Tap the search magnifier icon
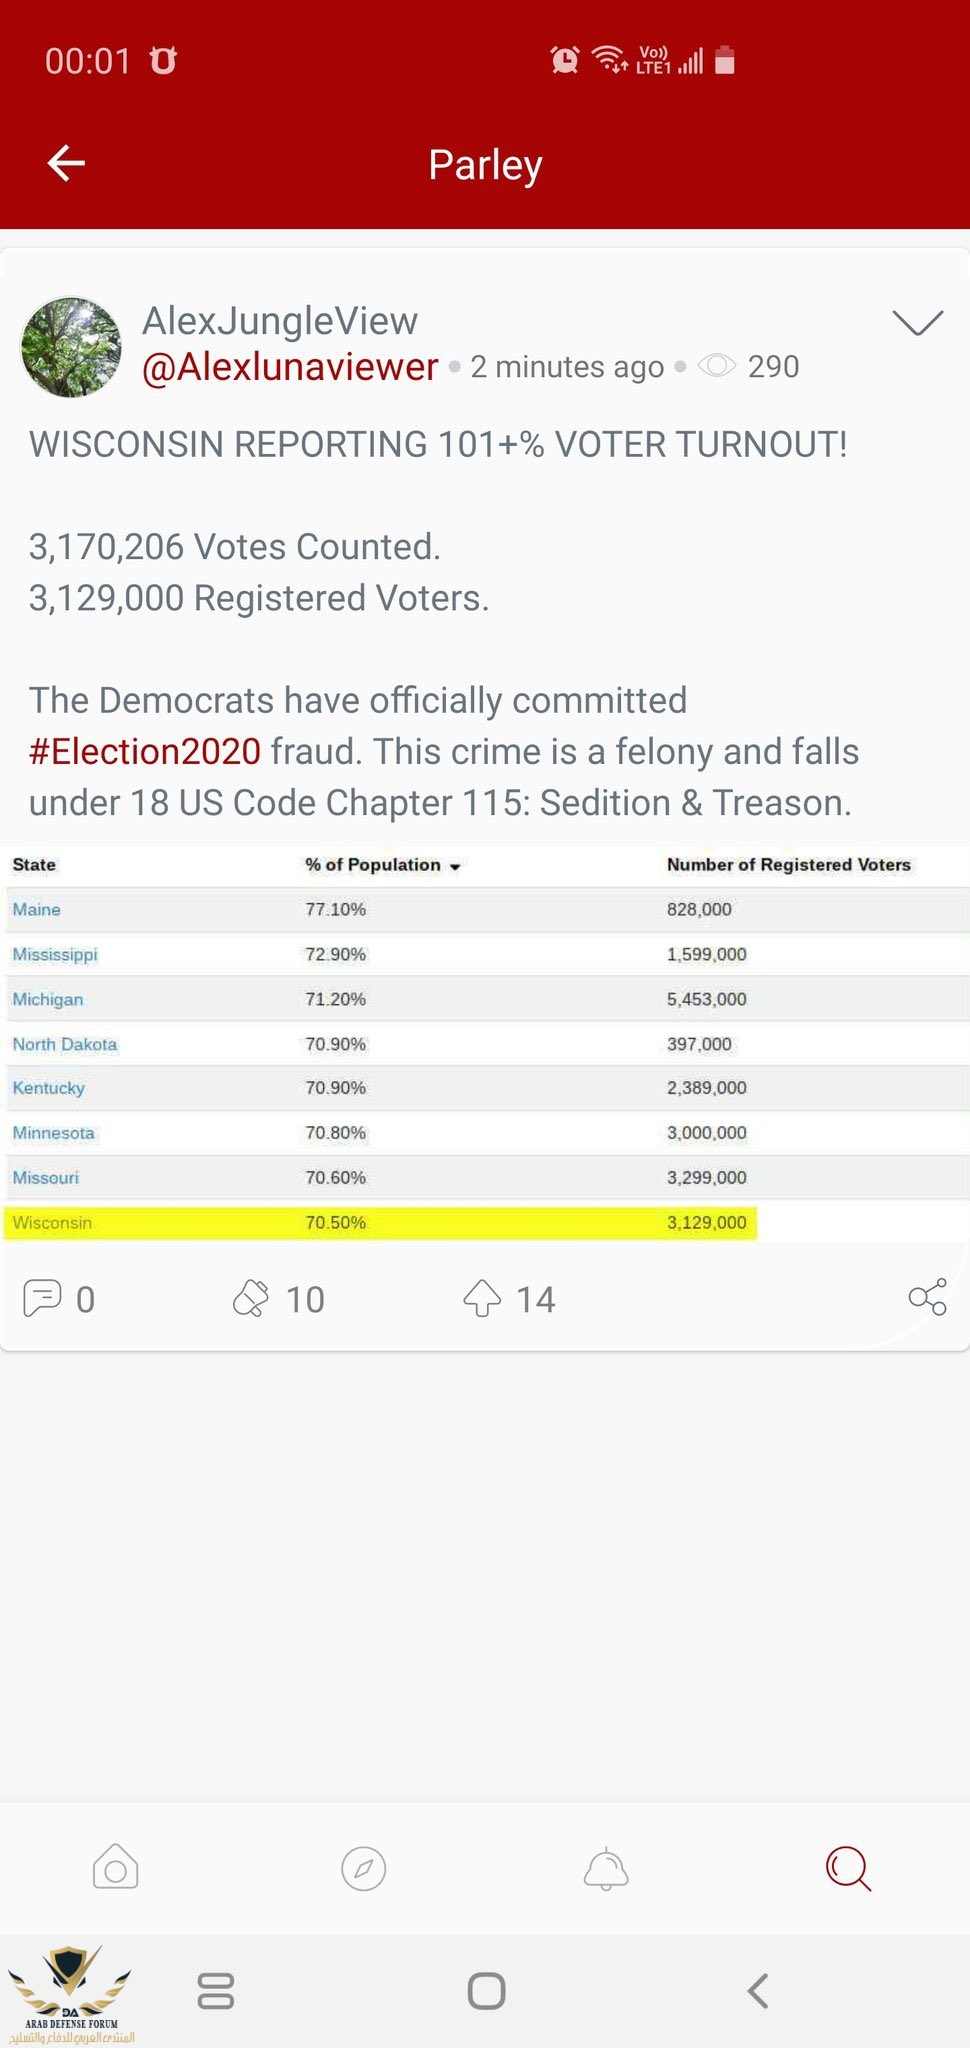 pos(848,1868)
